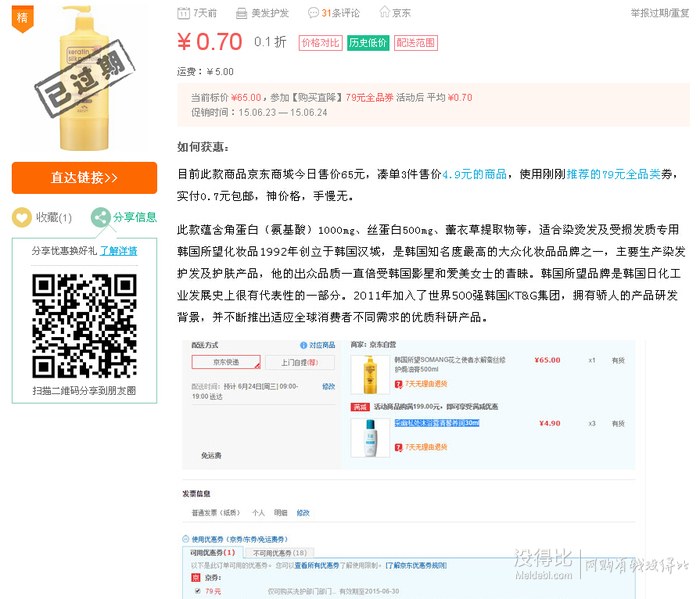Click the 韩国所望SOMANG product name
The image size is (700, 599).
450,364
